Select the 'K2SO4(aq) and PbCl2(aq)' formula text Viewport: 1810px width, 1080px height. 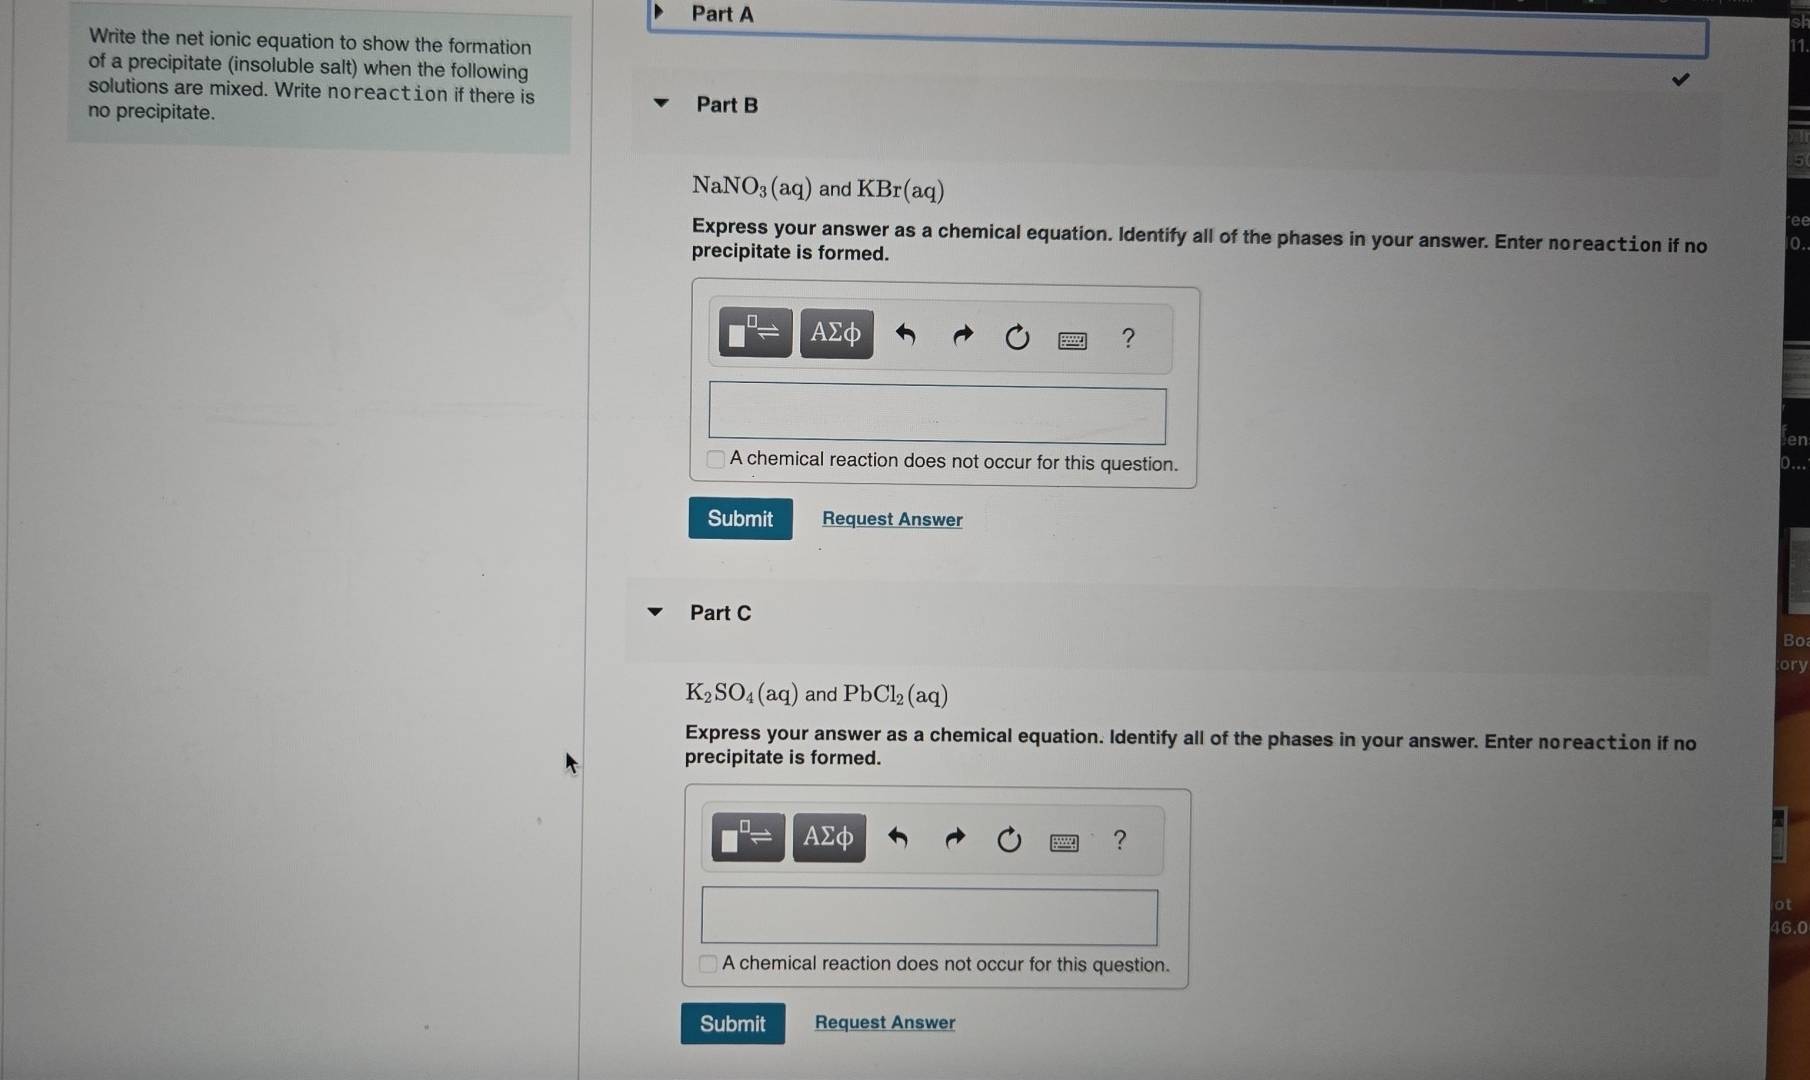(x=816, y=694)
